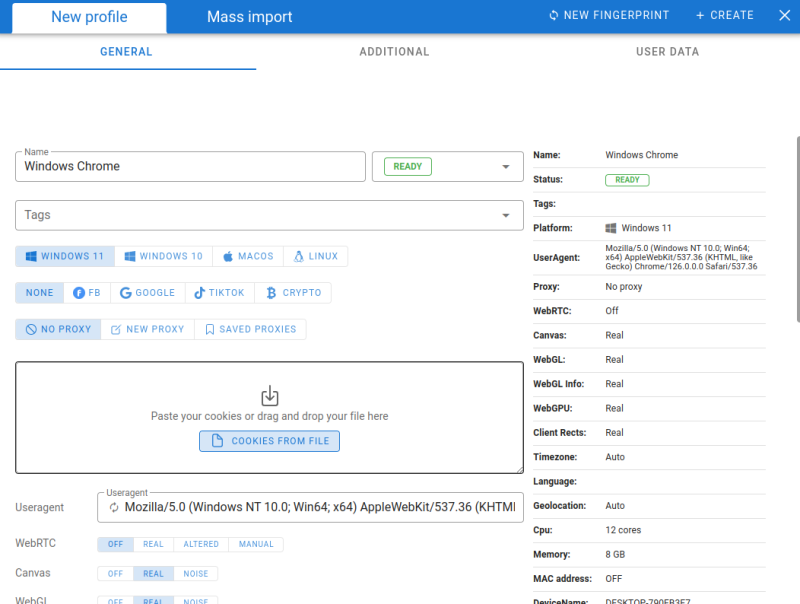800x604 pixels.
Task: Switch to the Mass import tab
Action: 249,16
